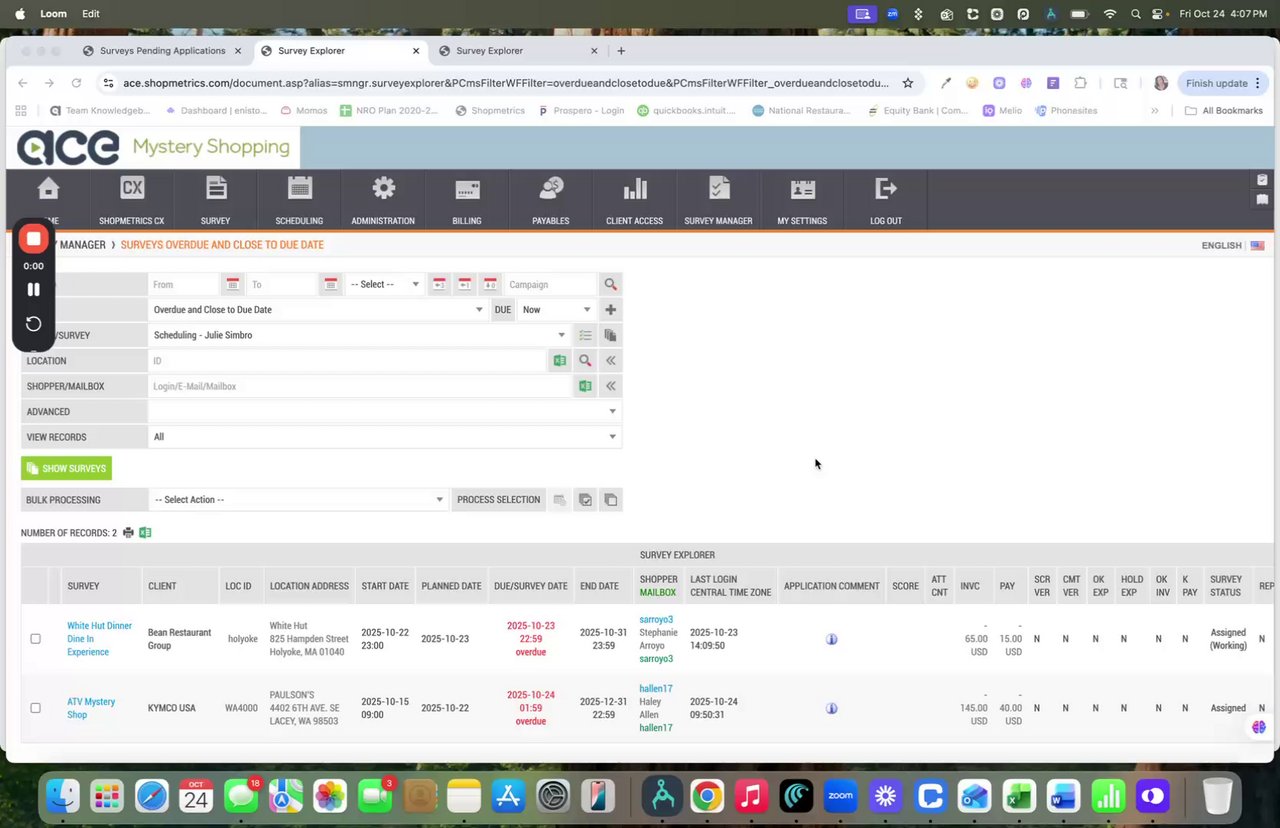Expand the Advanced filter dropdown
The width and height of the screenshot is (1280, 828).
coord(384,411)
